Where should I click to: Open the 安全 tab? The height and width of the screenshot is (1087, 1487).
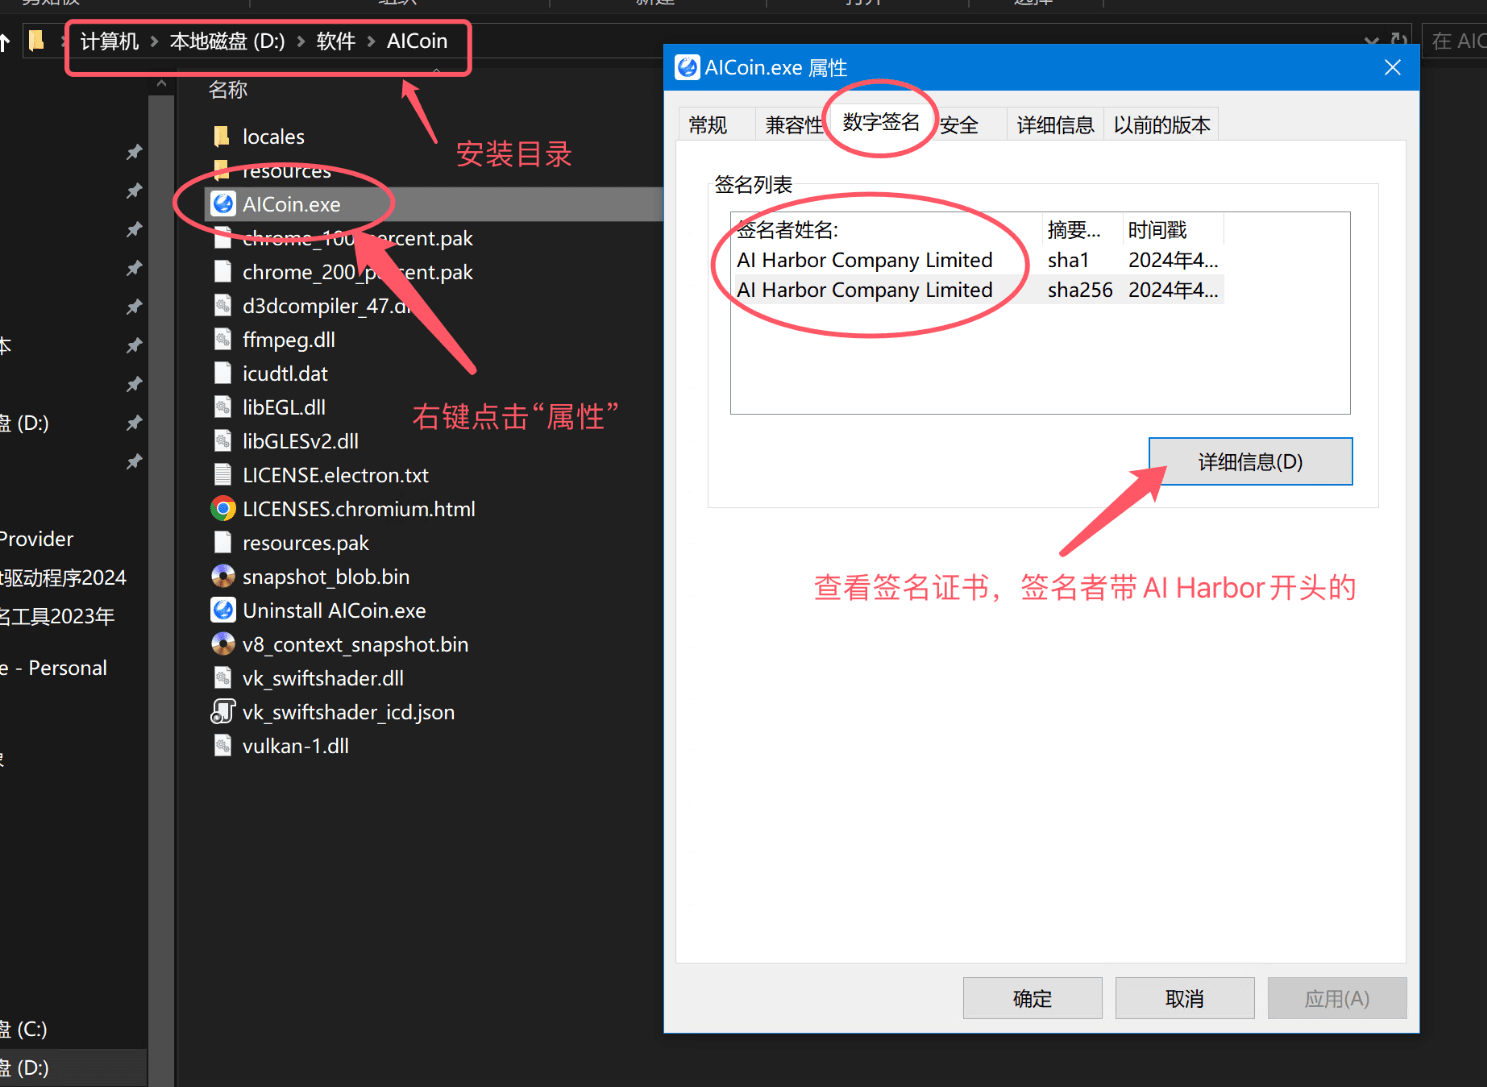[x=959, y=125]
